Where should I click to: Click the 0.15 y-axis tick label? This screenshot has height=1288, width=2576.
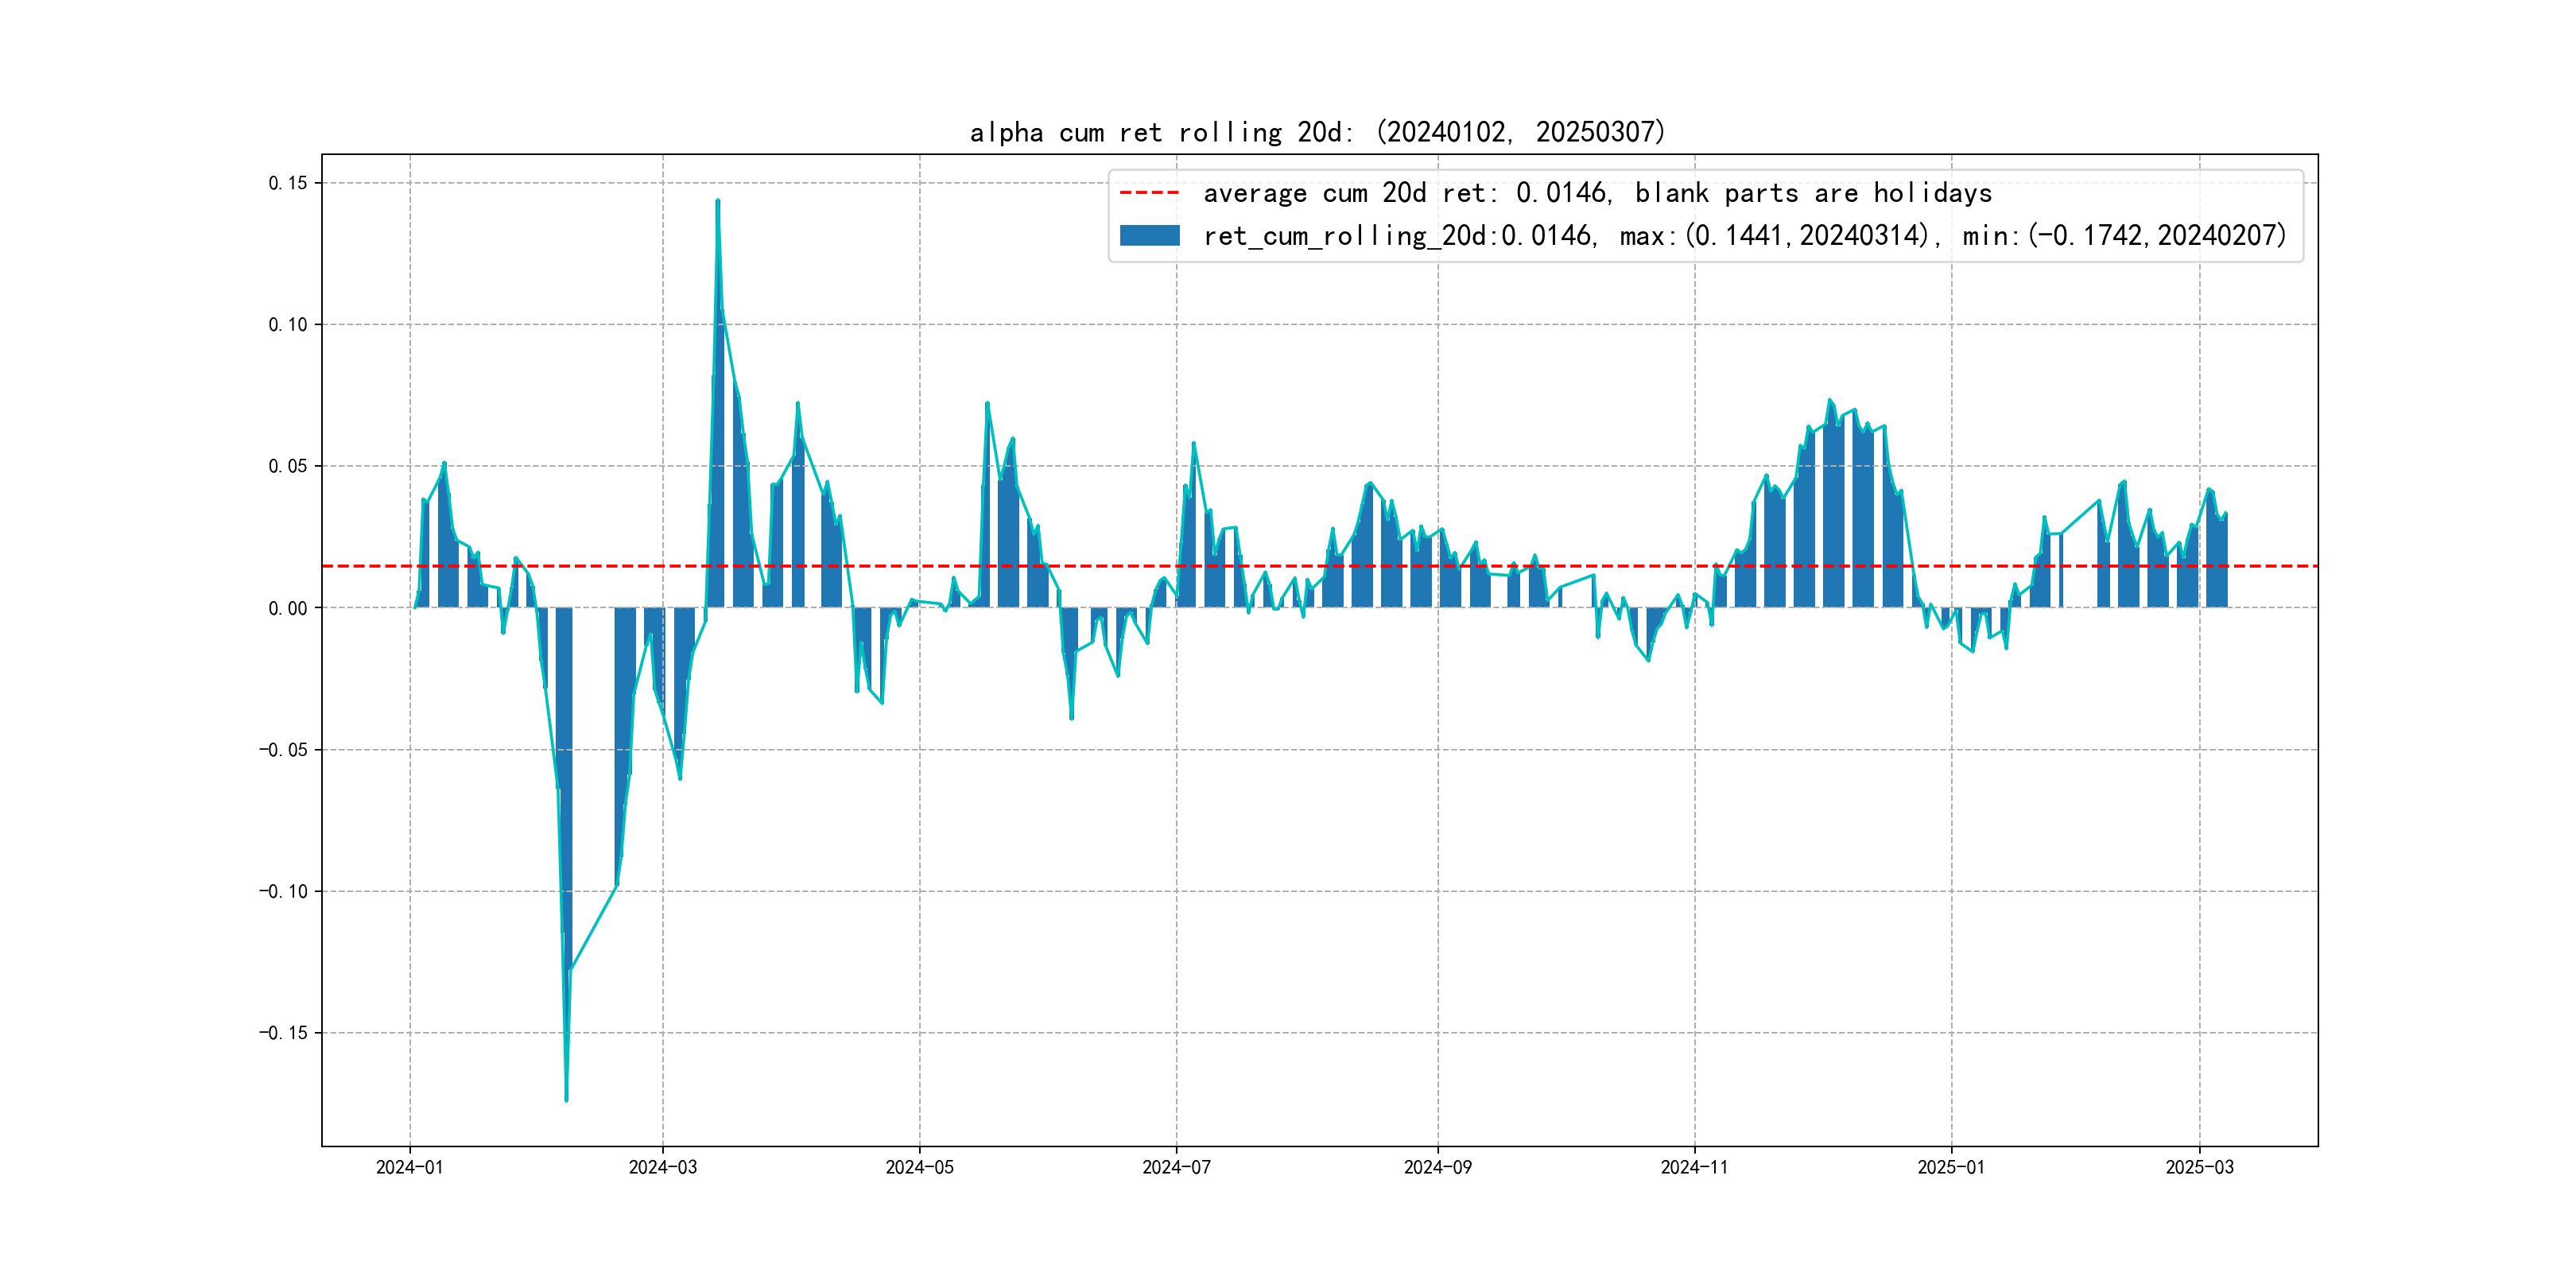tap(287, 183)
